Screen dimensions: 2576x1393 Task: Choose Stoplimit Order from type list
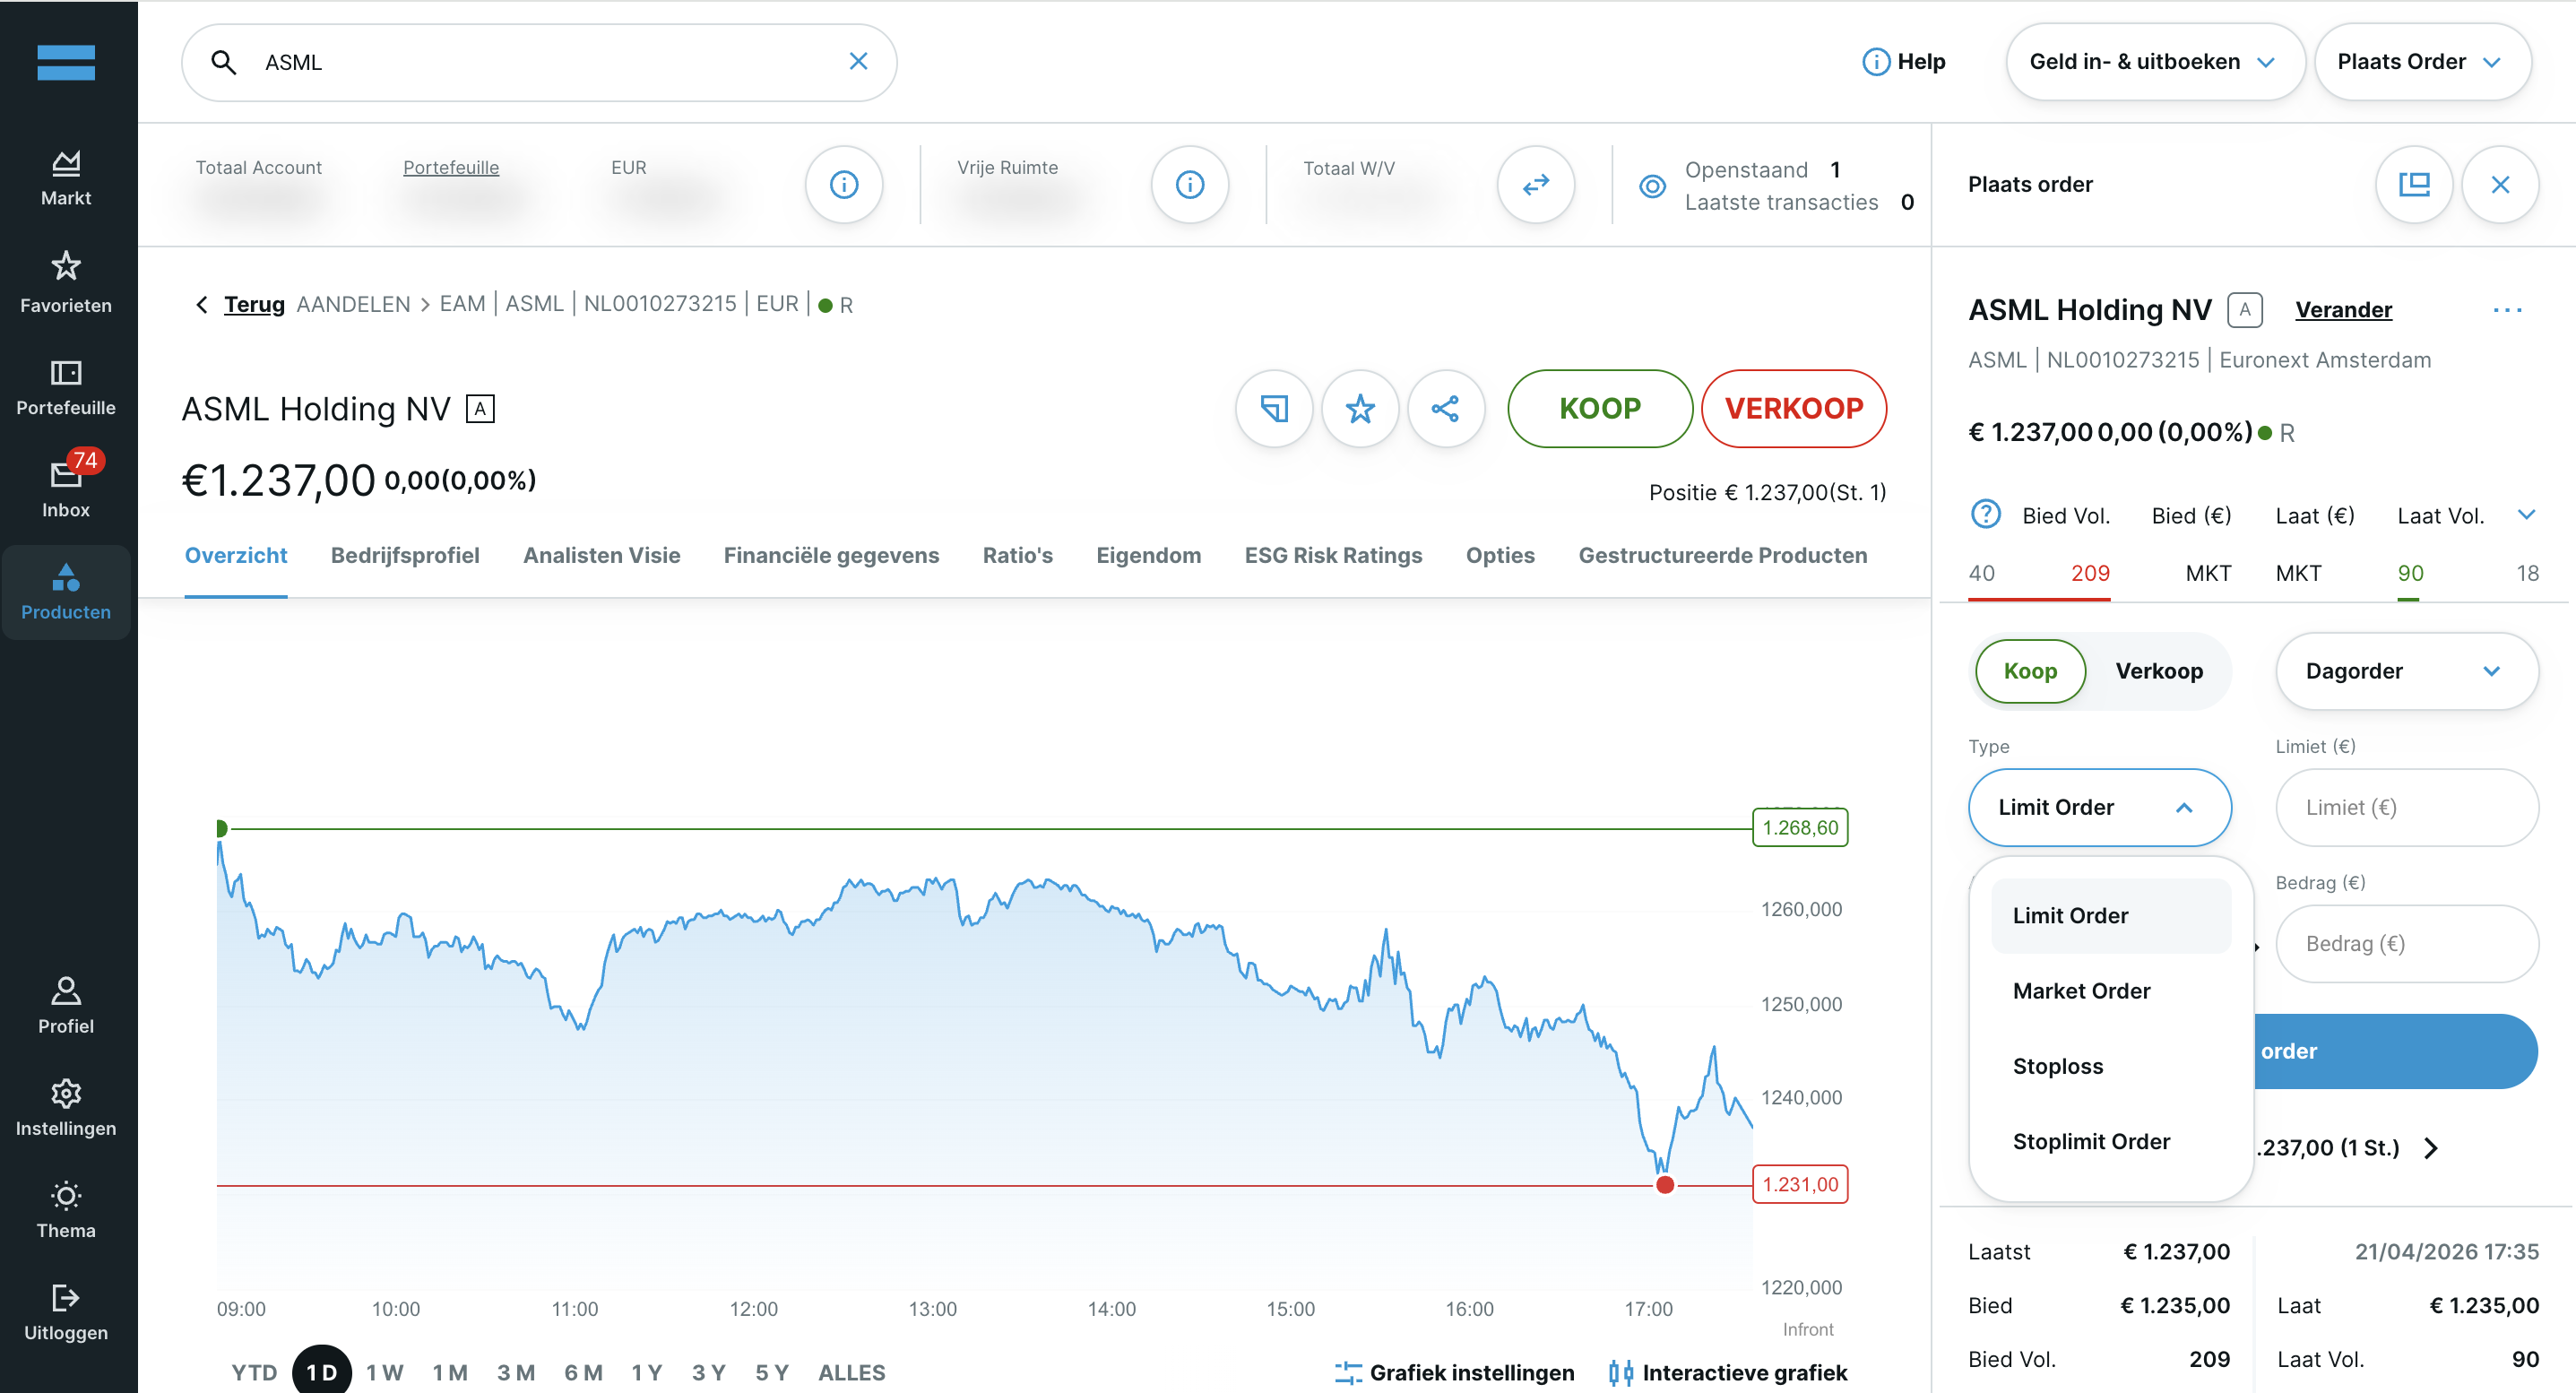point(2110,1141)
